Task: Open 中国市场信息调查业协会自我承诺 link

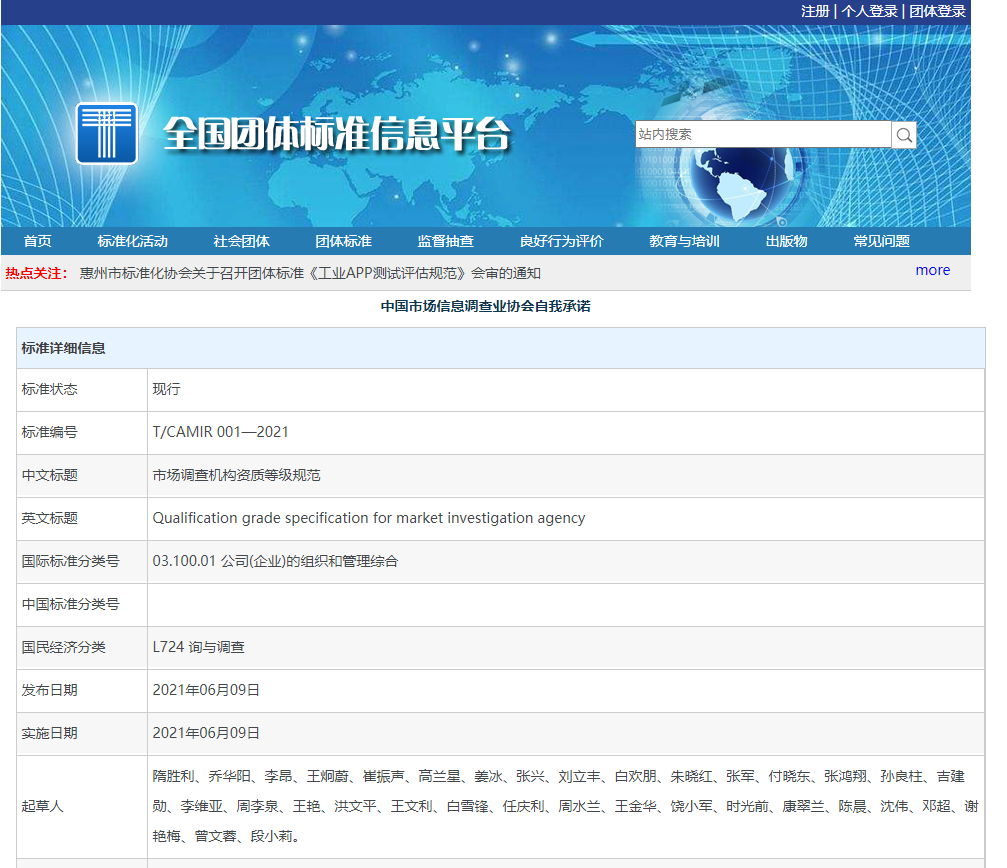Action: tap(486, 306)
